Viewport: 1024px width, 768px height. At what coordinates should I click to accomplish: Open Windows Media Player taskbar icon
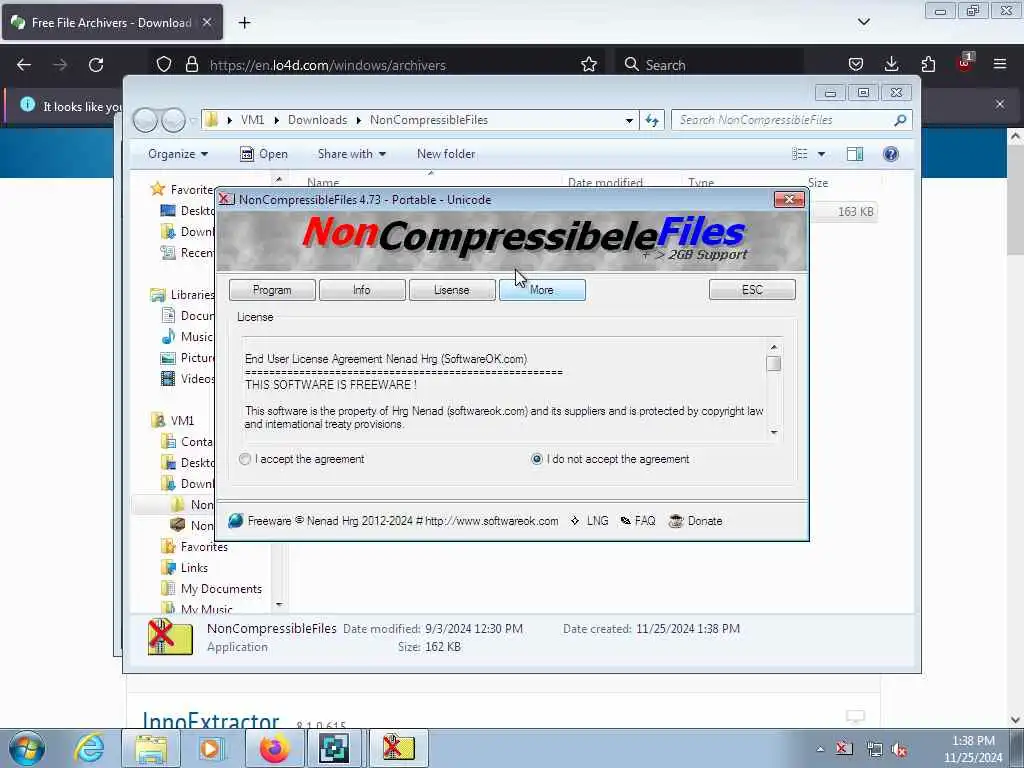pyautogui.click(x=212, y=748)
